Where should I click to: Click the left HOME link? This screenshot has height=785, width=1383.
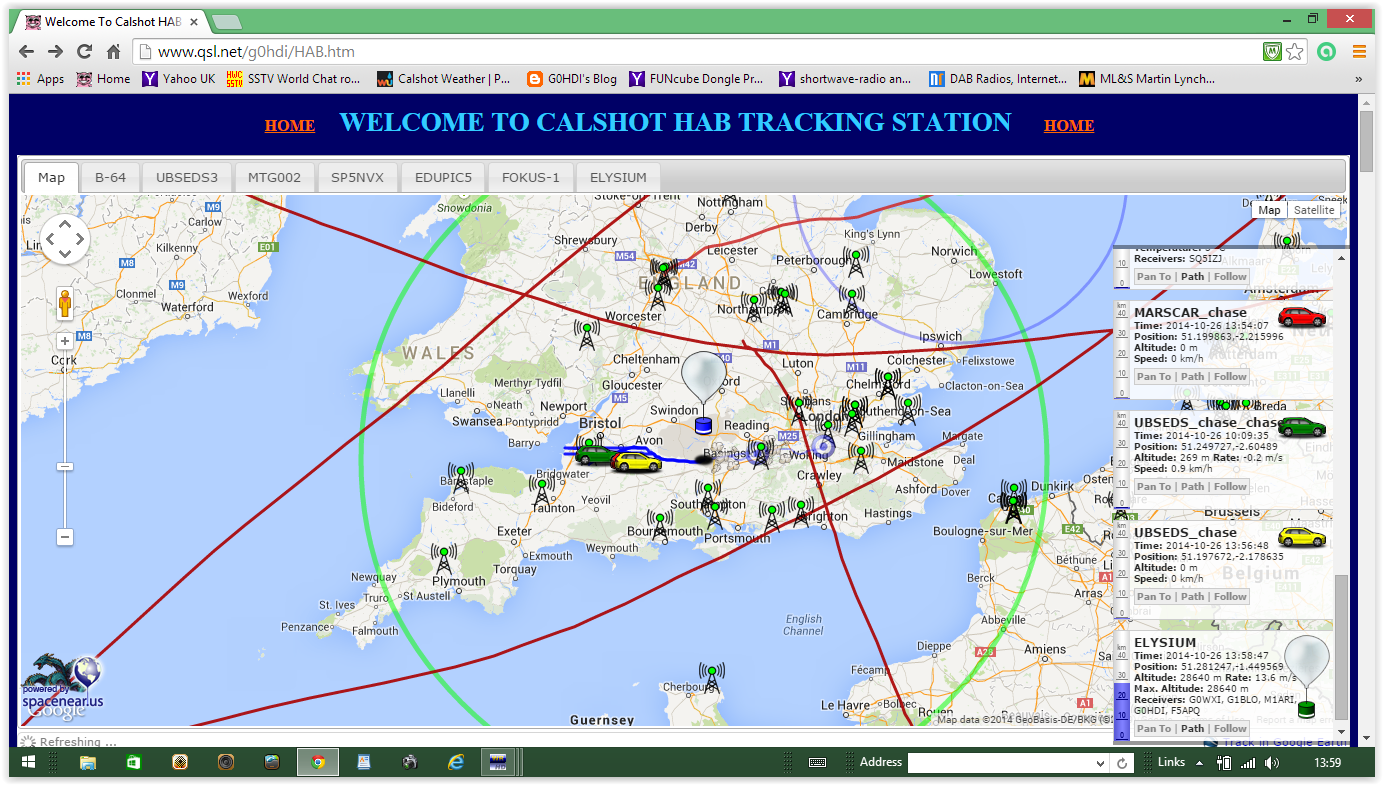(290, 126)
